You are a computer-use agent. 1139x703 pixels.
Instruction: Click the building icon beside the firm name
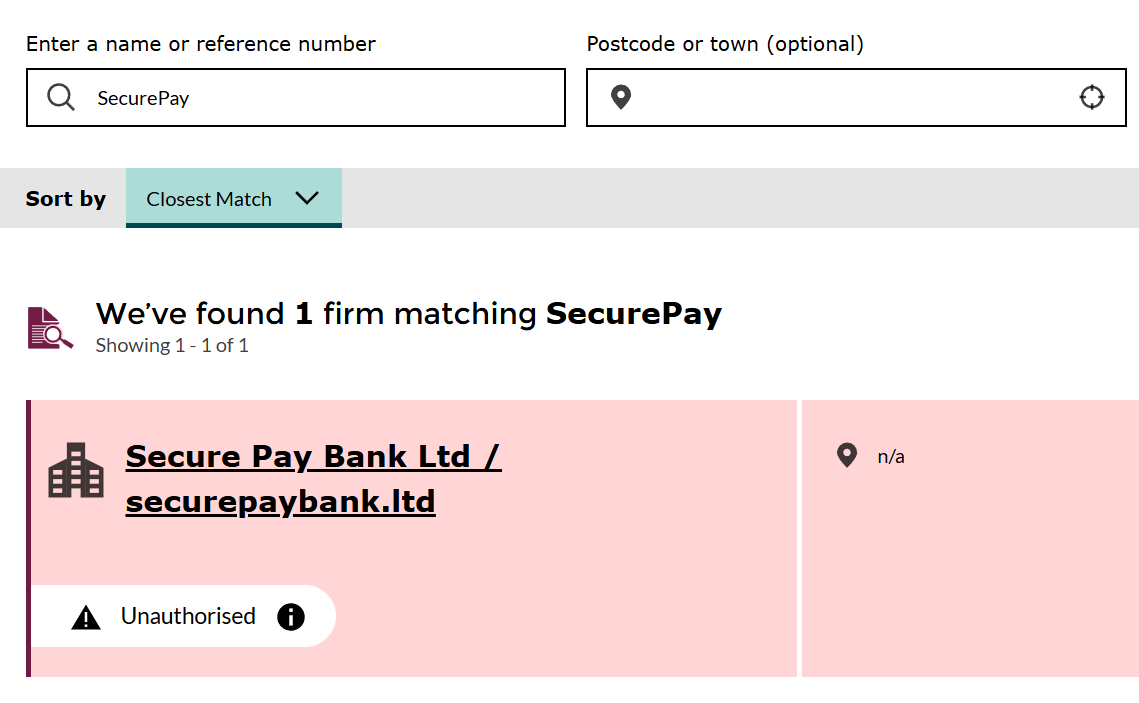(x=76, y=469)
